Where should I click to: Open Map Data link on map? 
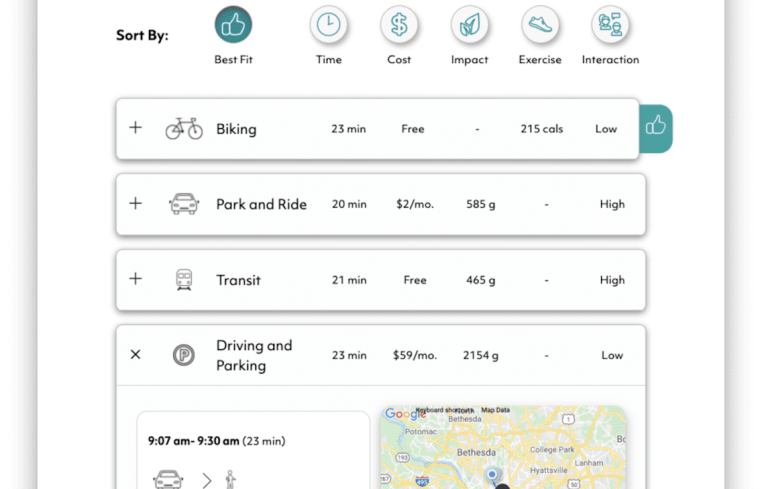[x=495, y=410]
